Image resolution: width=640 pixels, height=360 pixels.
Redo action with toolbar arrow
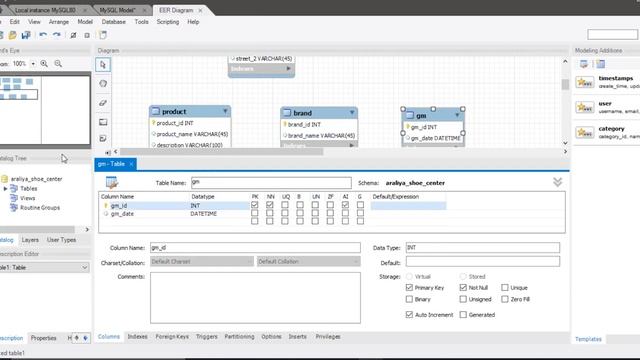tap(57, 35)
